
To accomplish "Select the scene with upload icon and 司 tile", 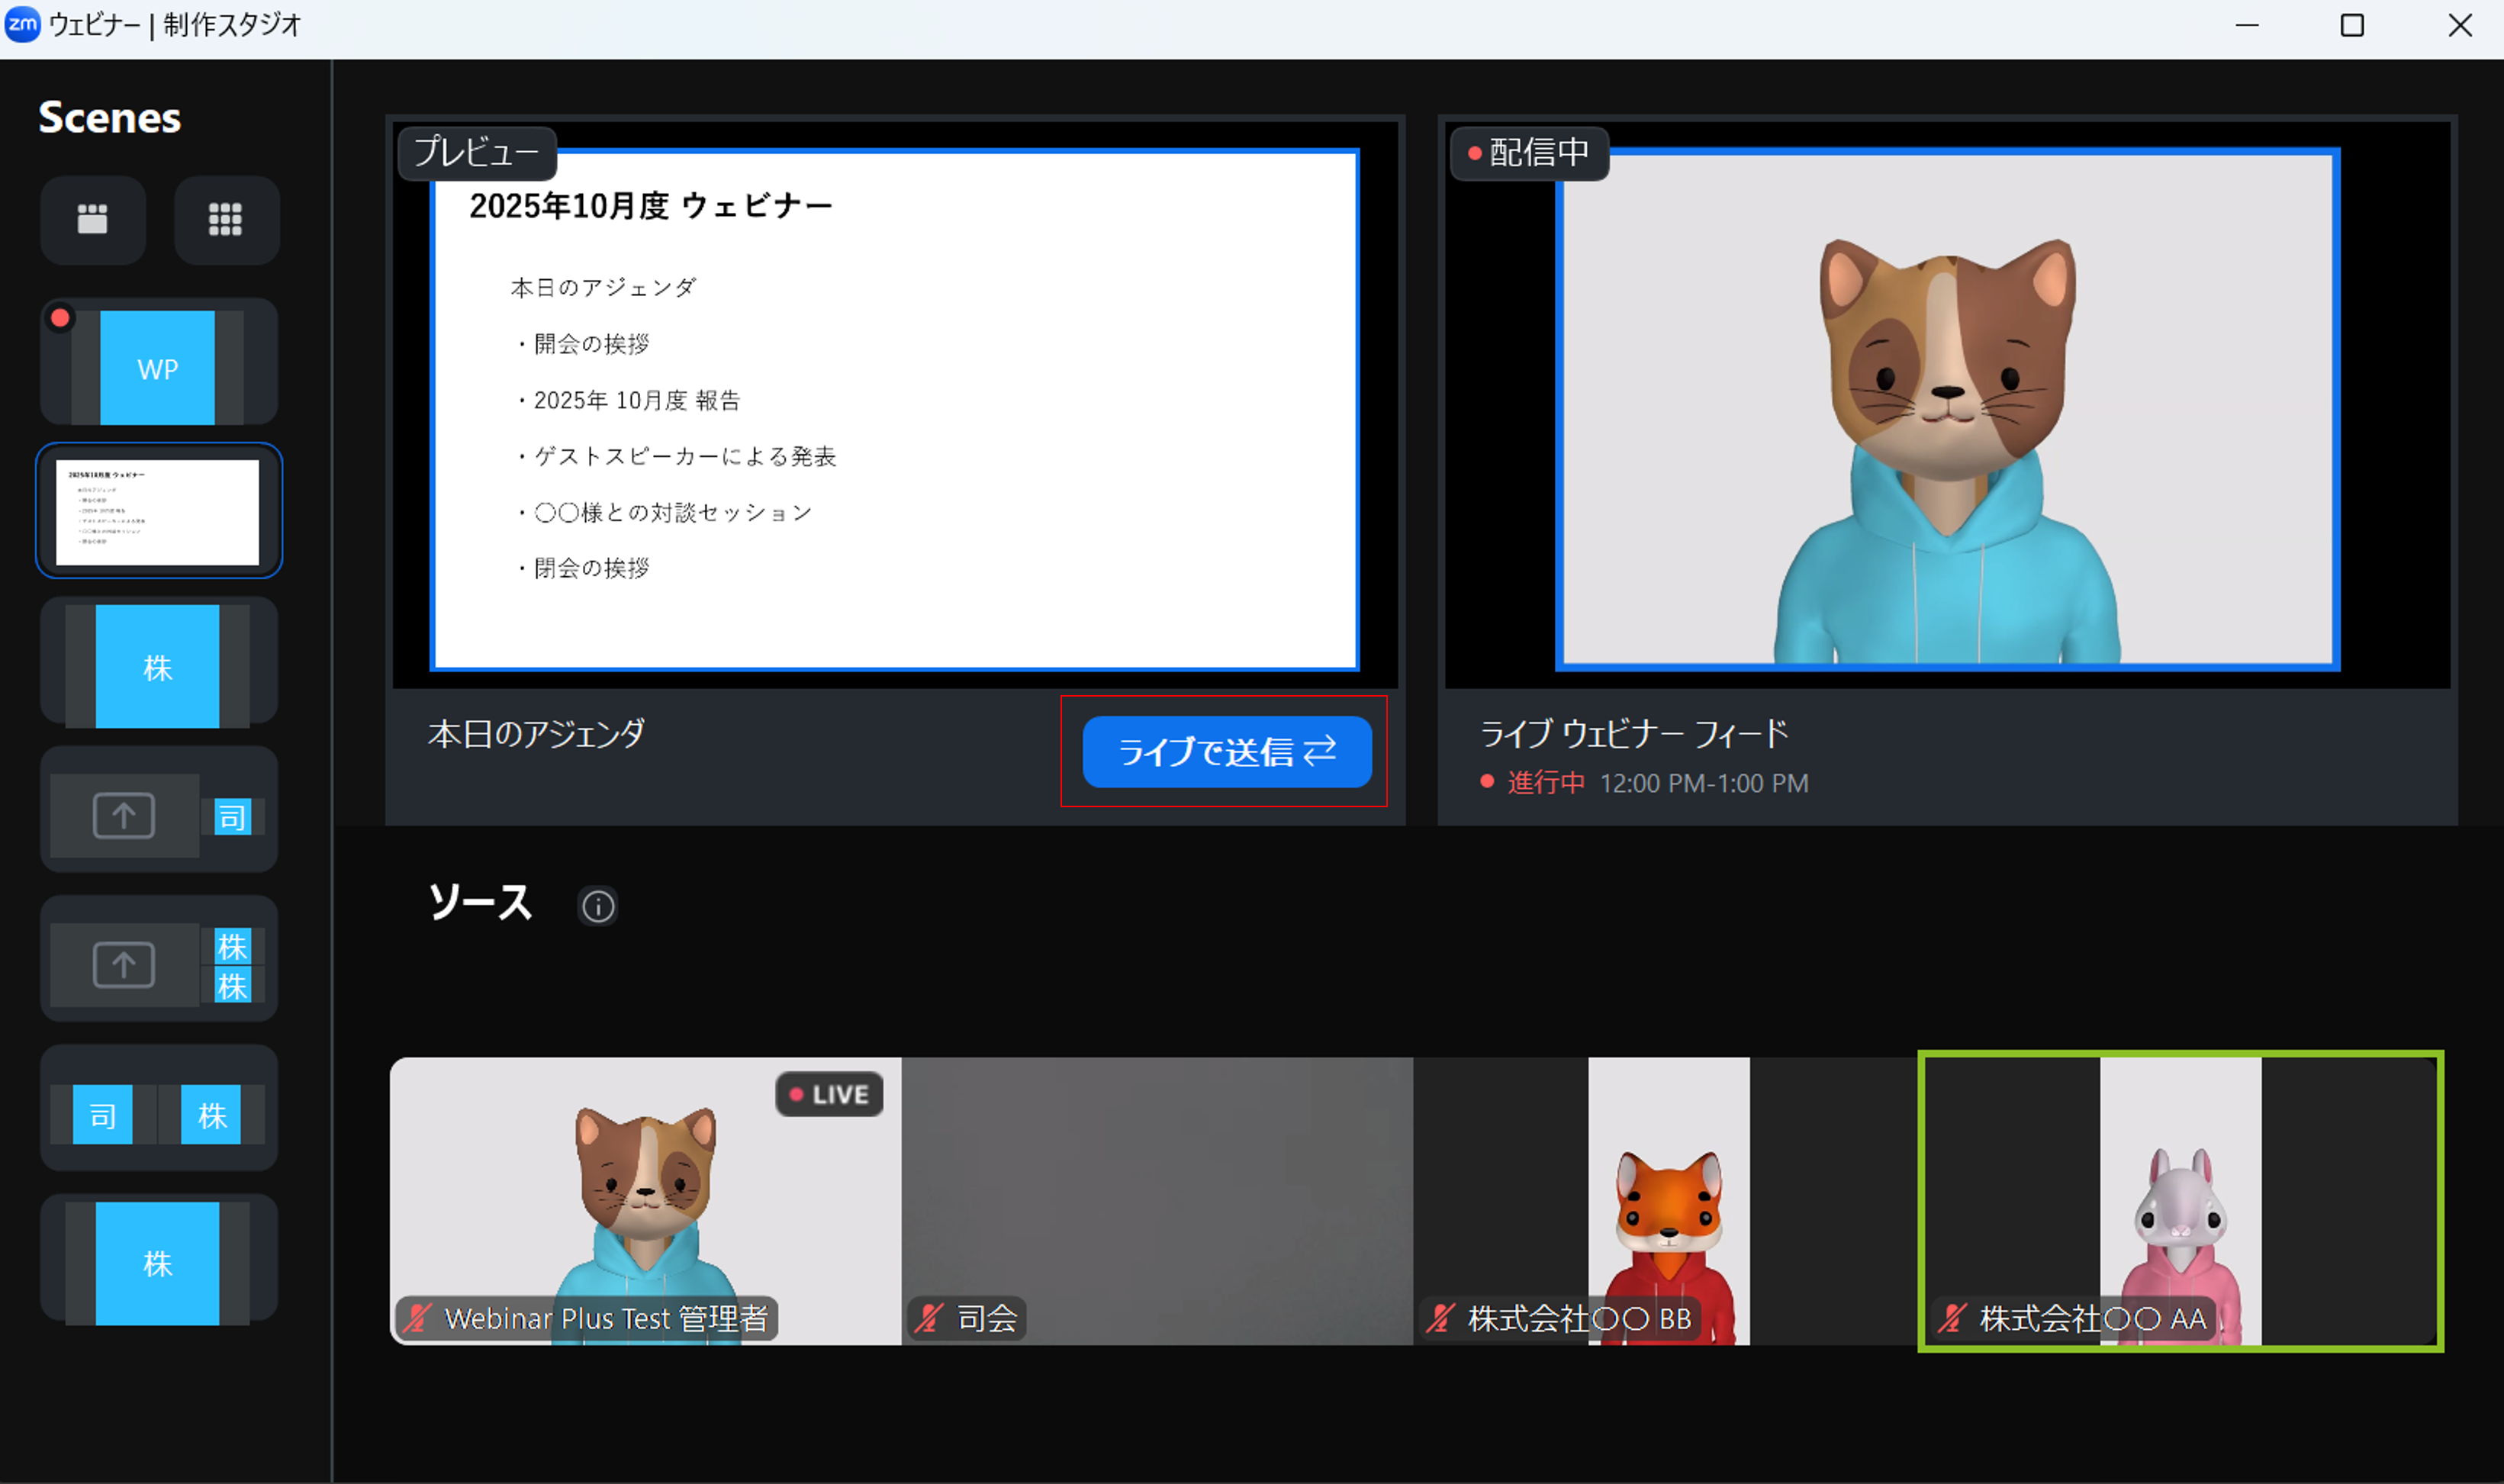I will (159, 810).
